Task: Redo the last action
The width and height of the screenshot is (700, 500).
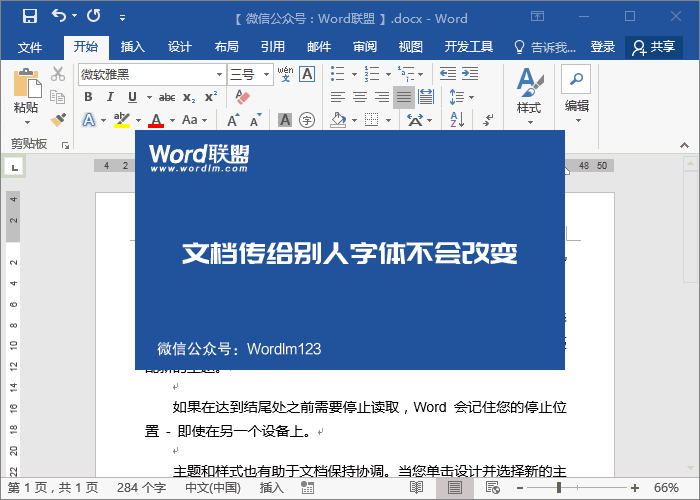Action: point(94,16)
